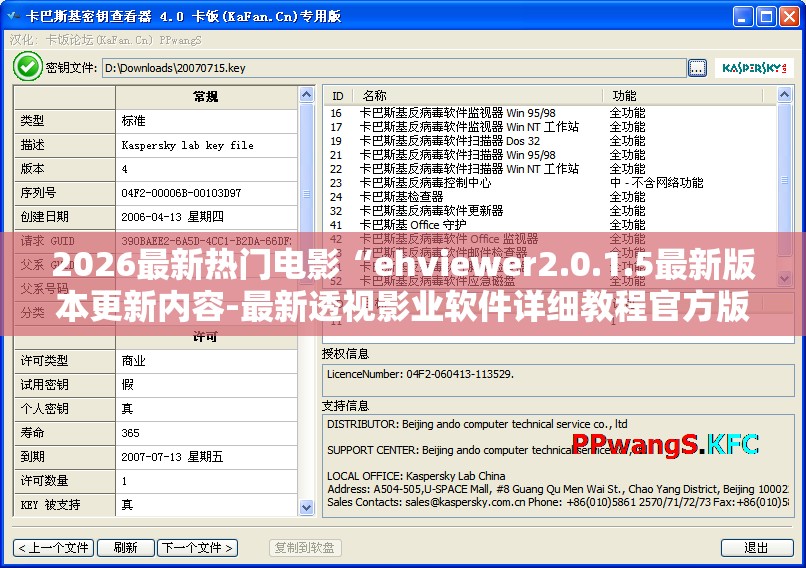
Task: Maximize the key viewer window
Action: tap(766, 16)
